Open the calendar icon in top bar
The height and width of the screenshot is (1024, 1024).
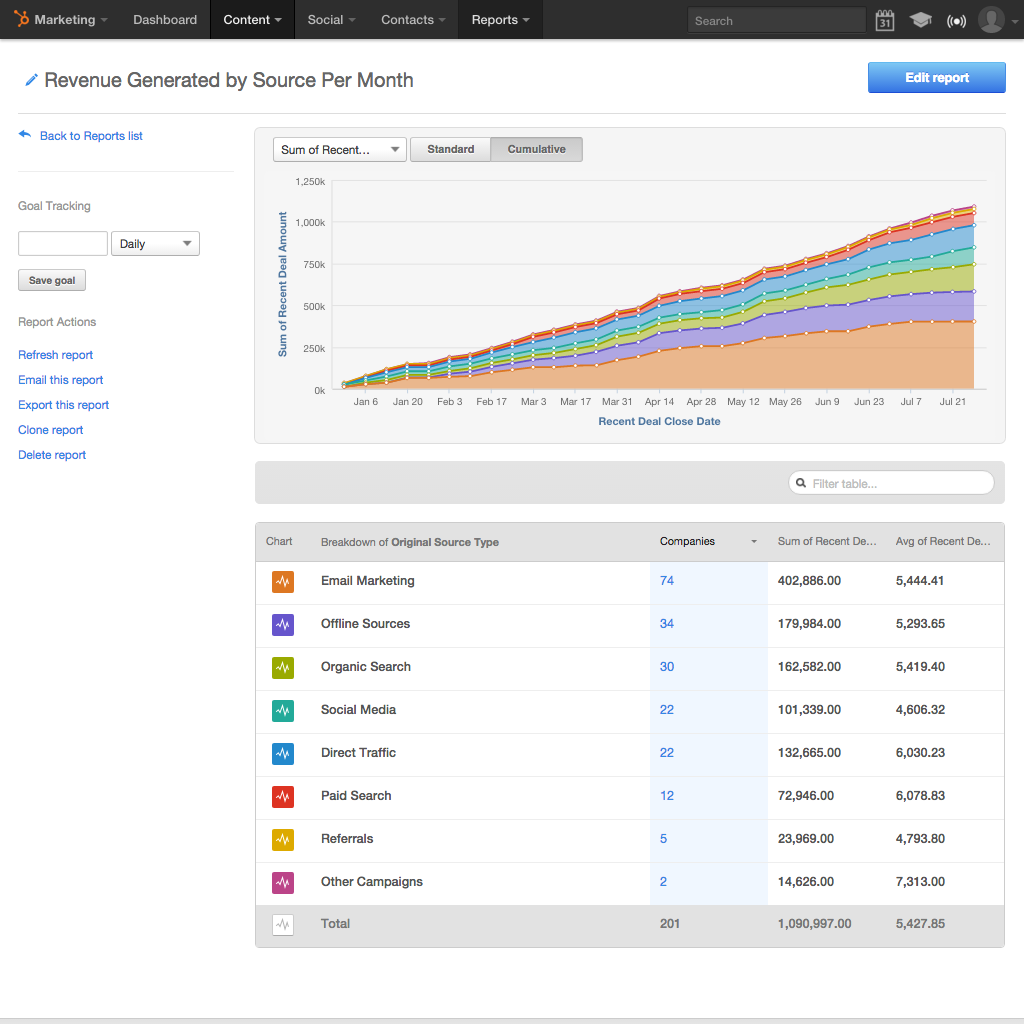(884, 20)
